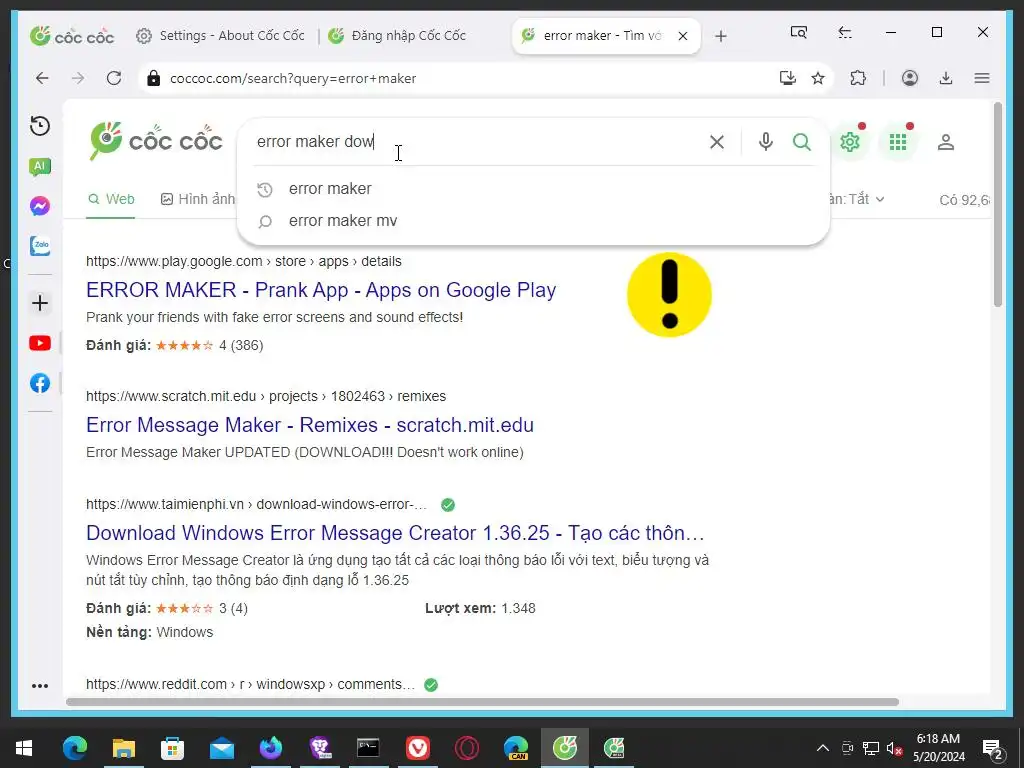Screen dimensions: 1024x768
Task: Open the tab search icon in title bar
Action: [x=798, y=32]
